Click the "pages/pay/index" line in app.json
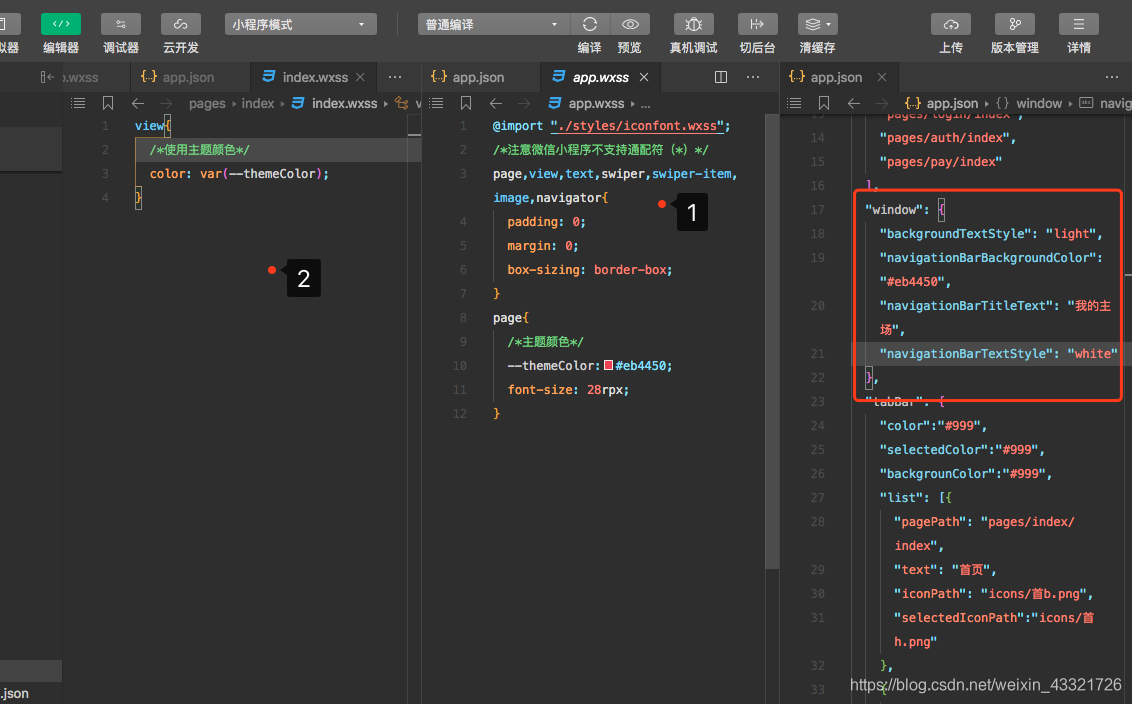Viewport: 1132px width, 704px height. (941, 162)
